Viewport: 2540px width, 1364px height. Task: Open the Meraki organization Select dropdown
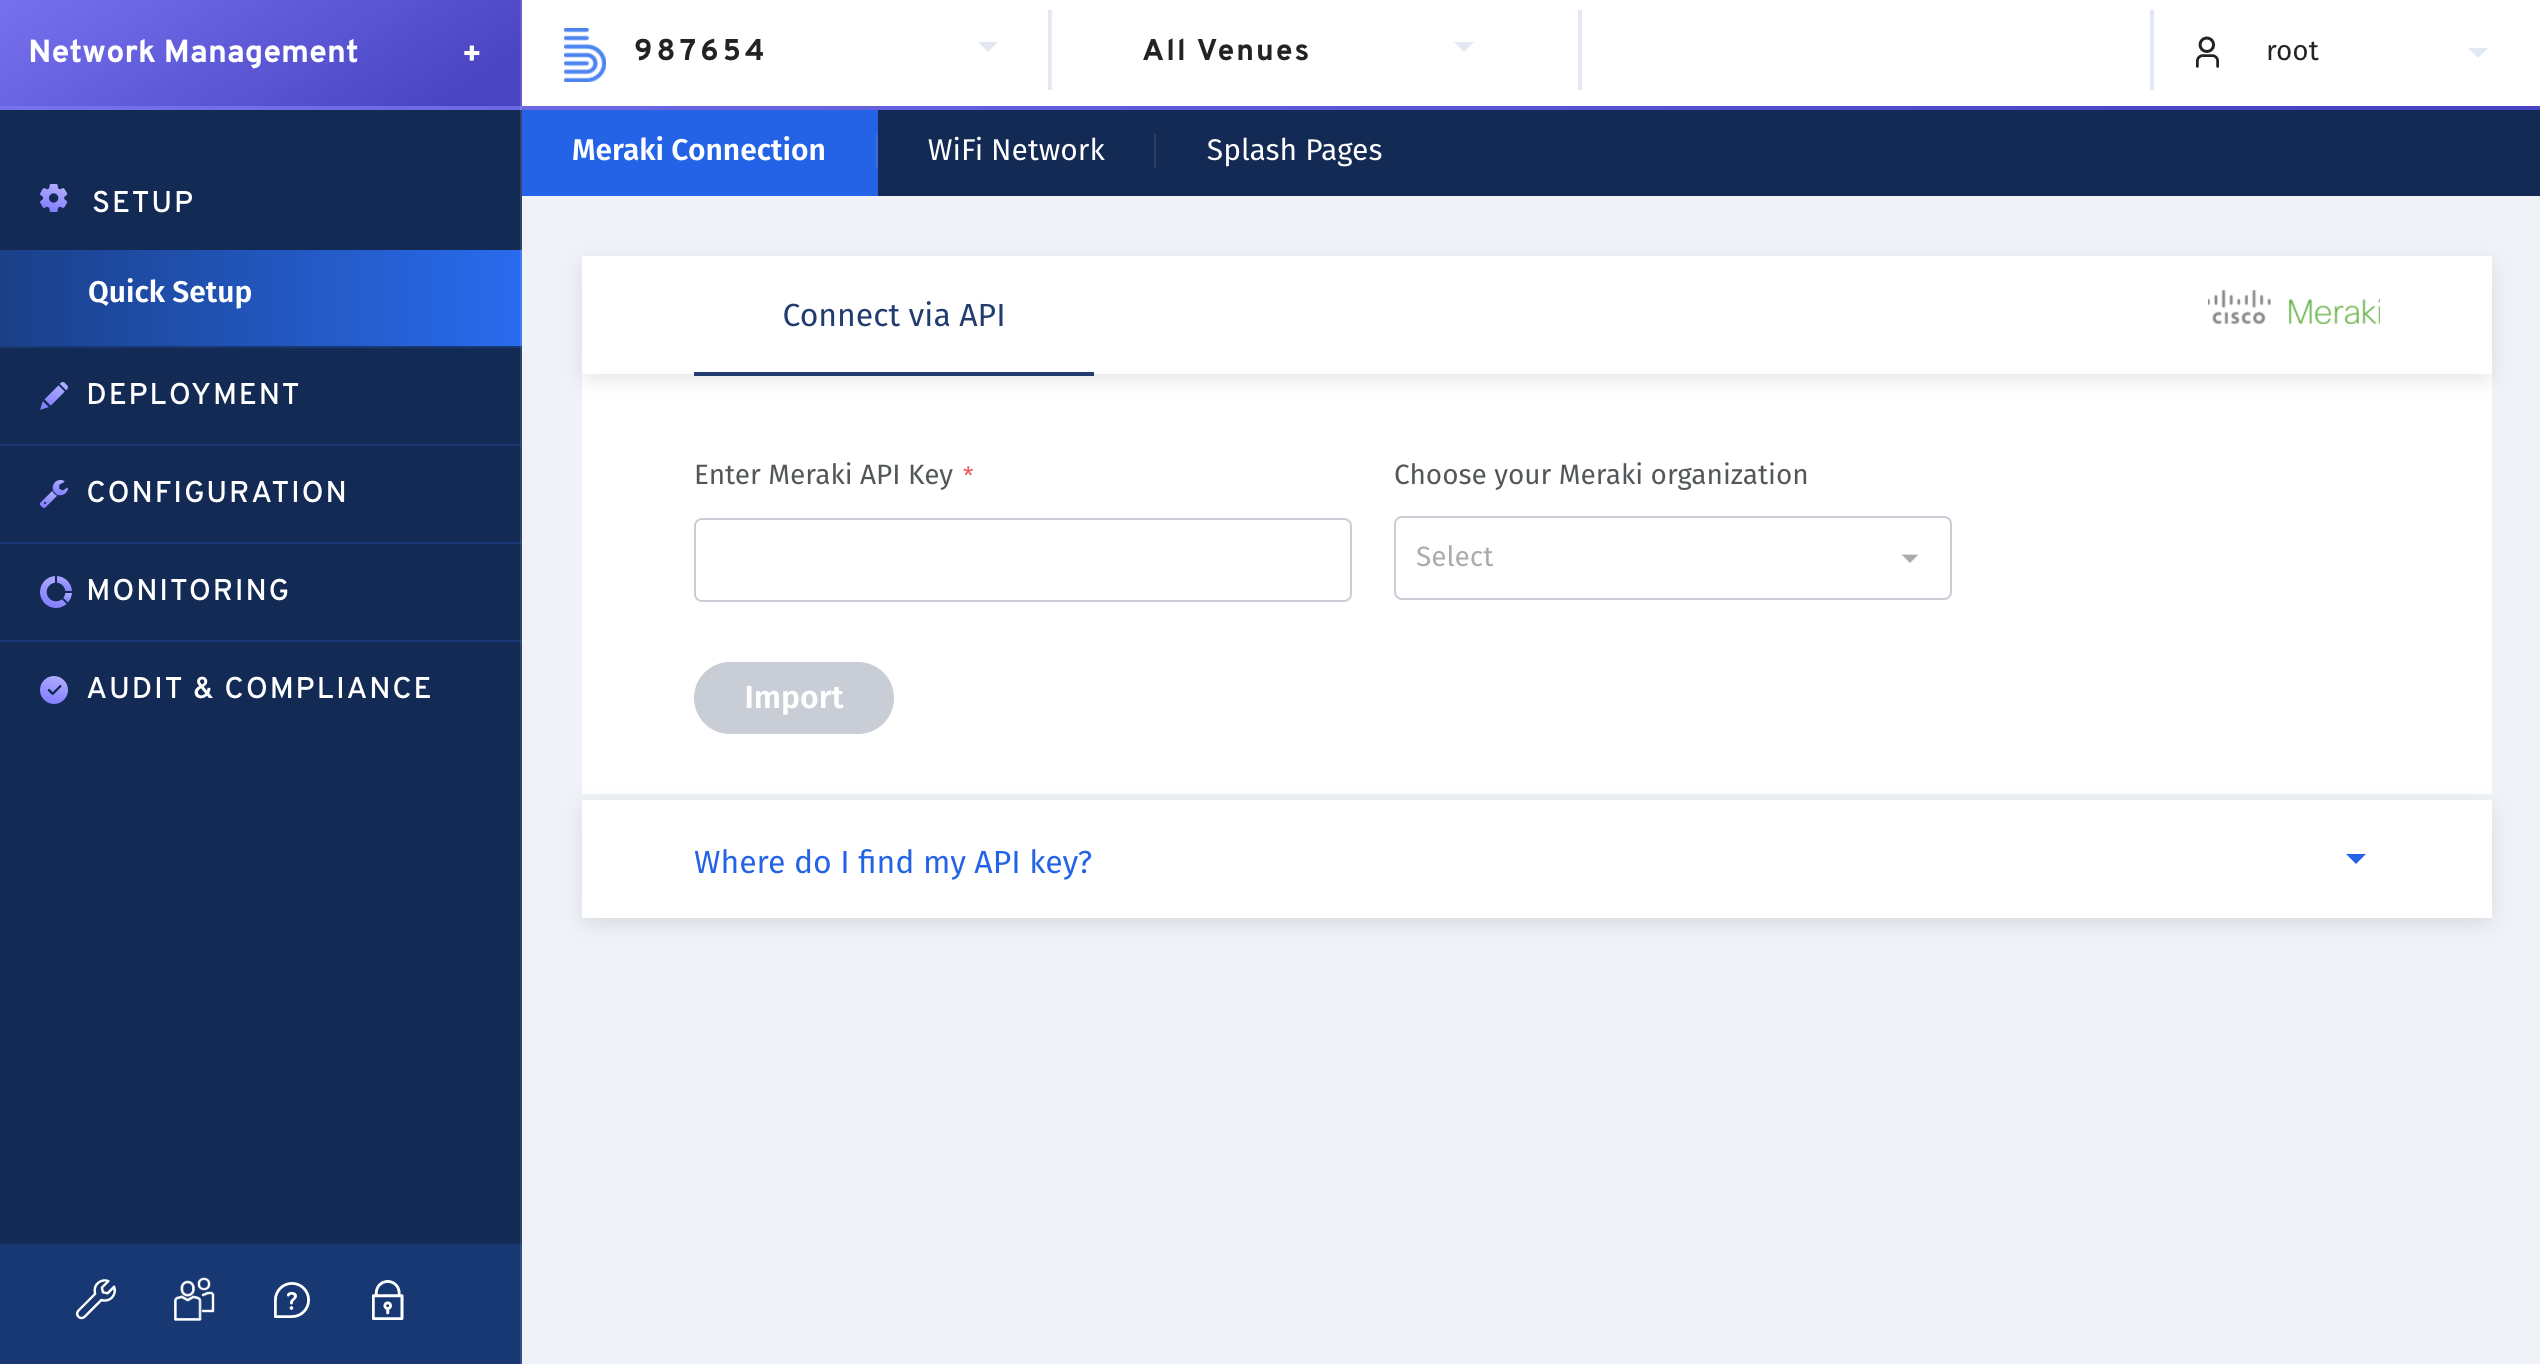click(x=1670, y=557)
